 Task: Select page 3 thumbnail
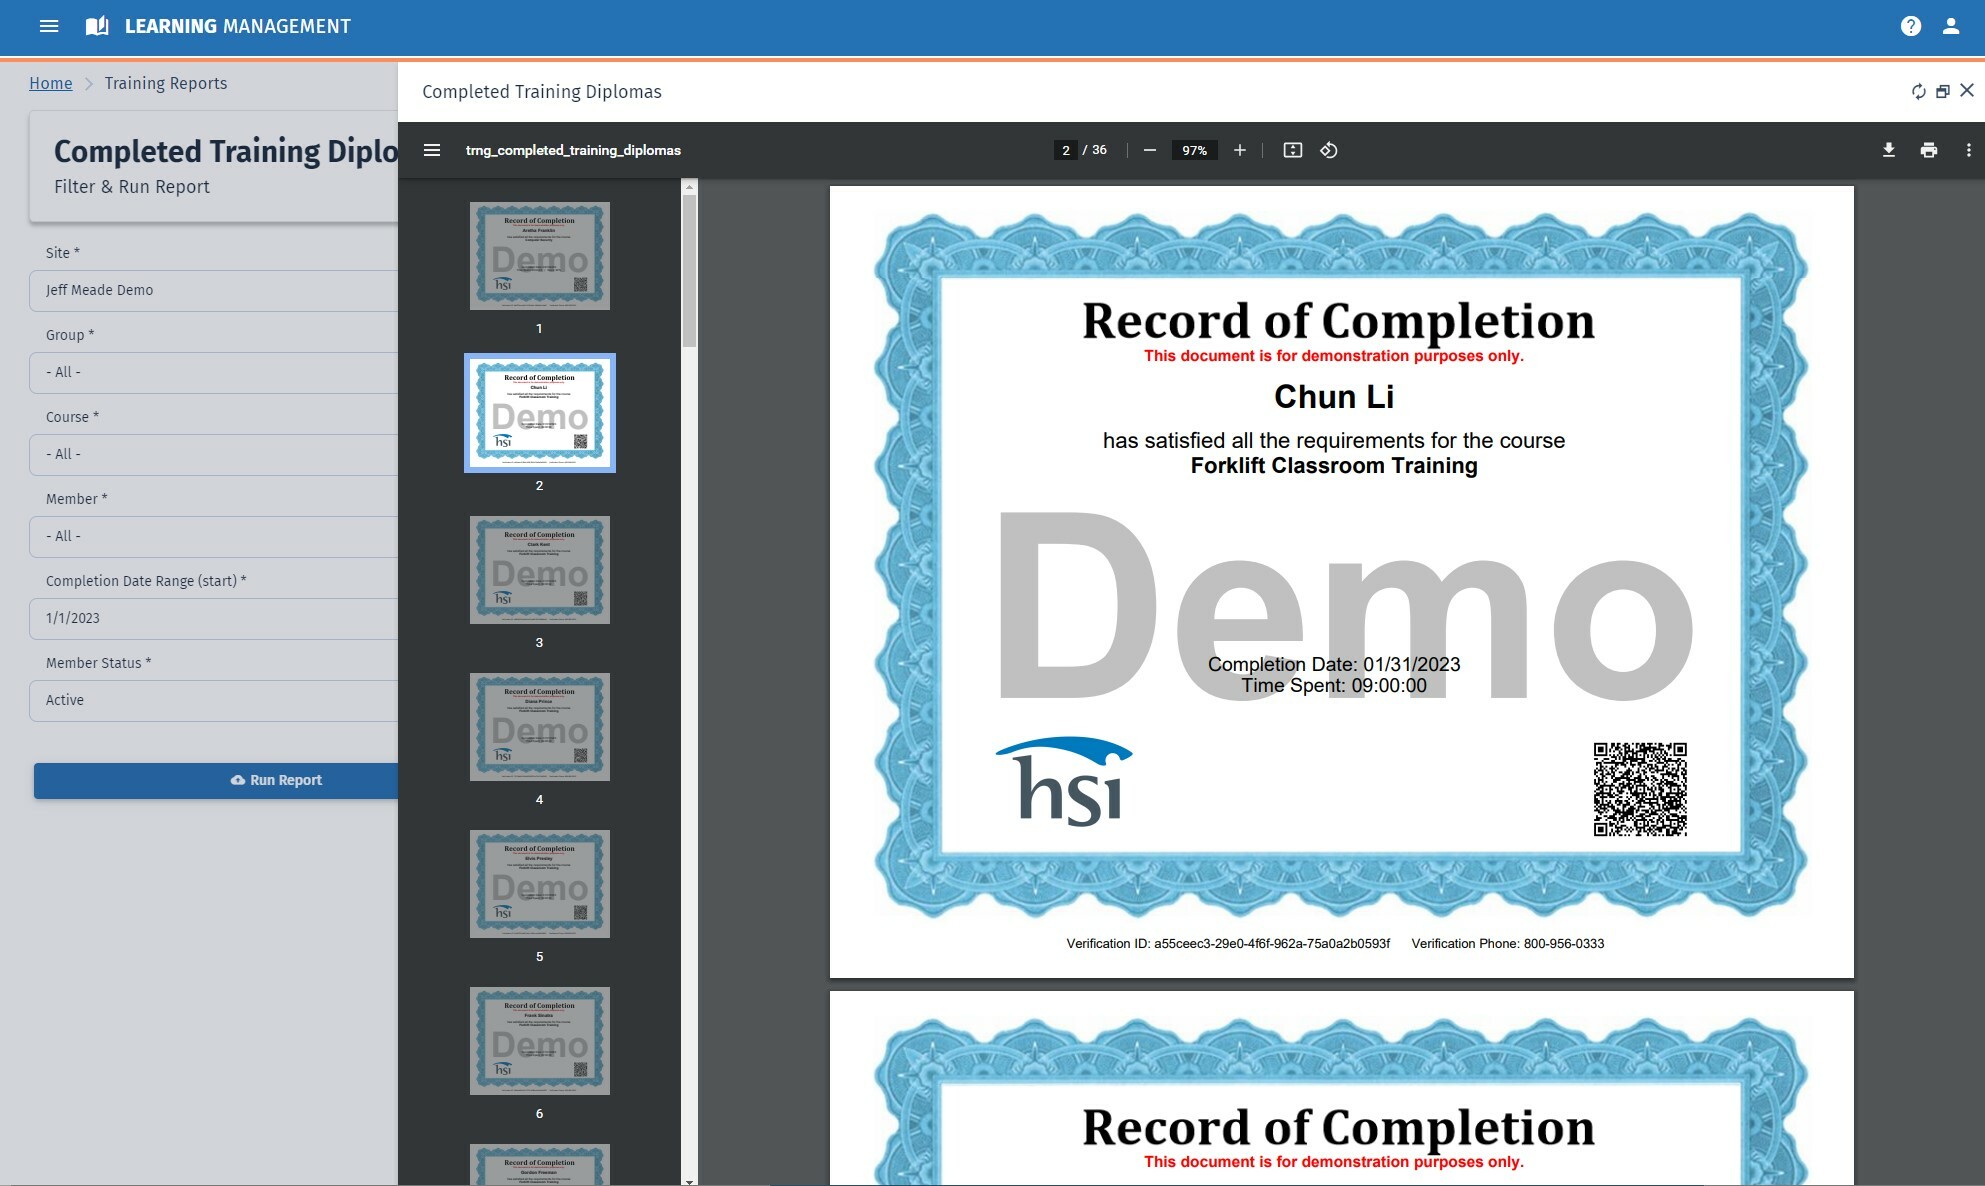[x=540, y=570]
